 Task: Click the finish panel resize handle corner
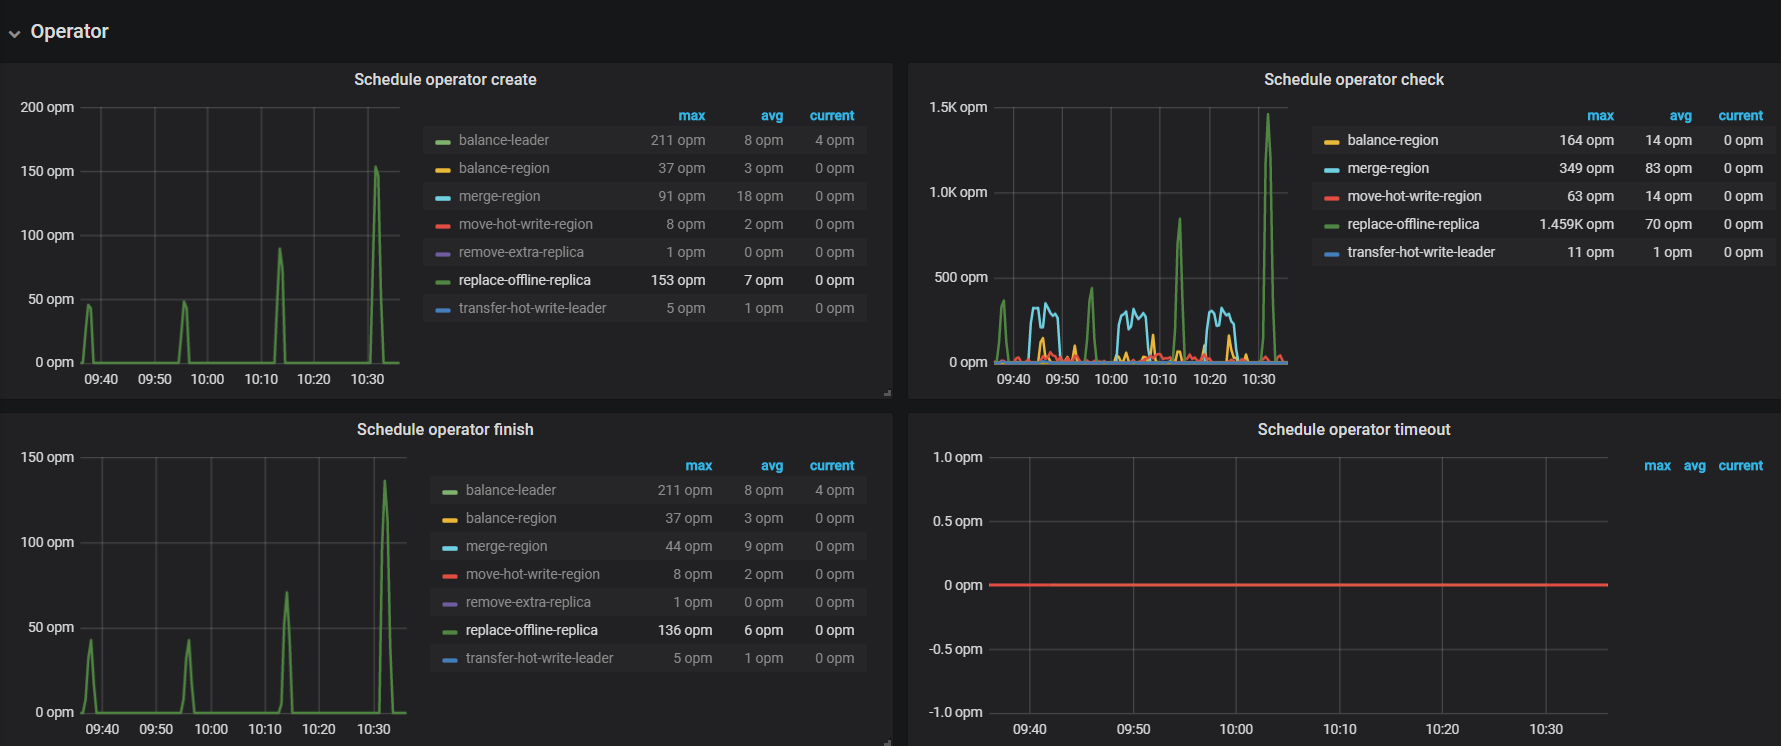pos(887,742)
